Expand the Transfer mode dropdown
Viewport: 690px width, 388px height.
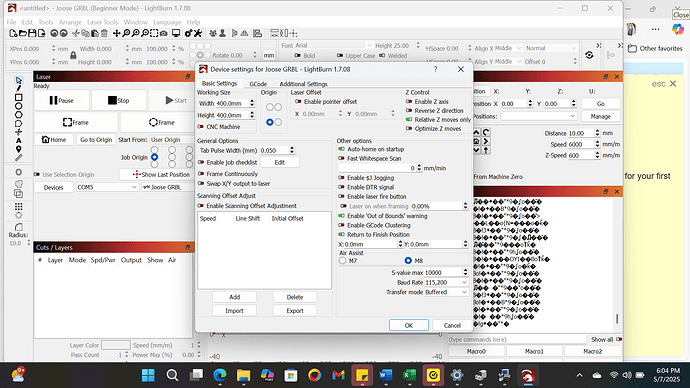446,292
